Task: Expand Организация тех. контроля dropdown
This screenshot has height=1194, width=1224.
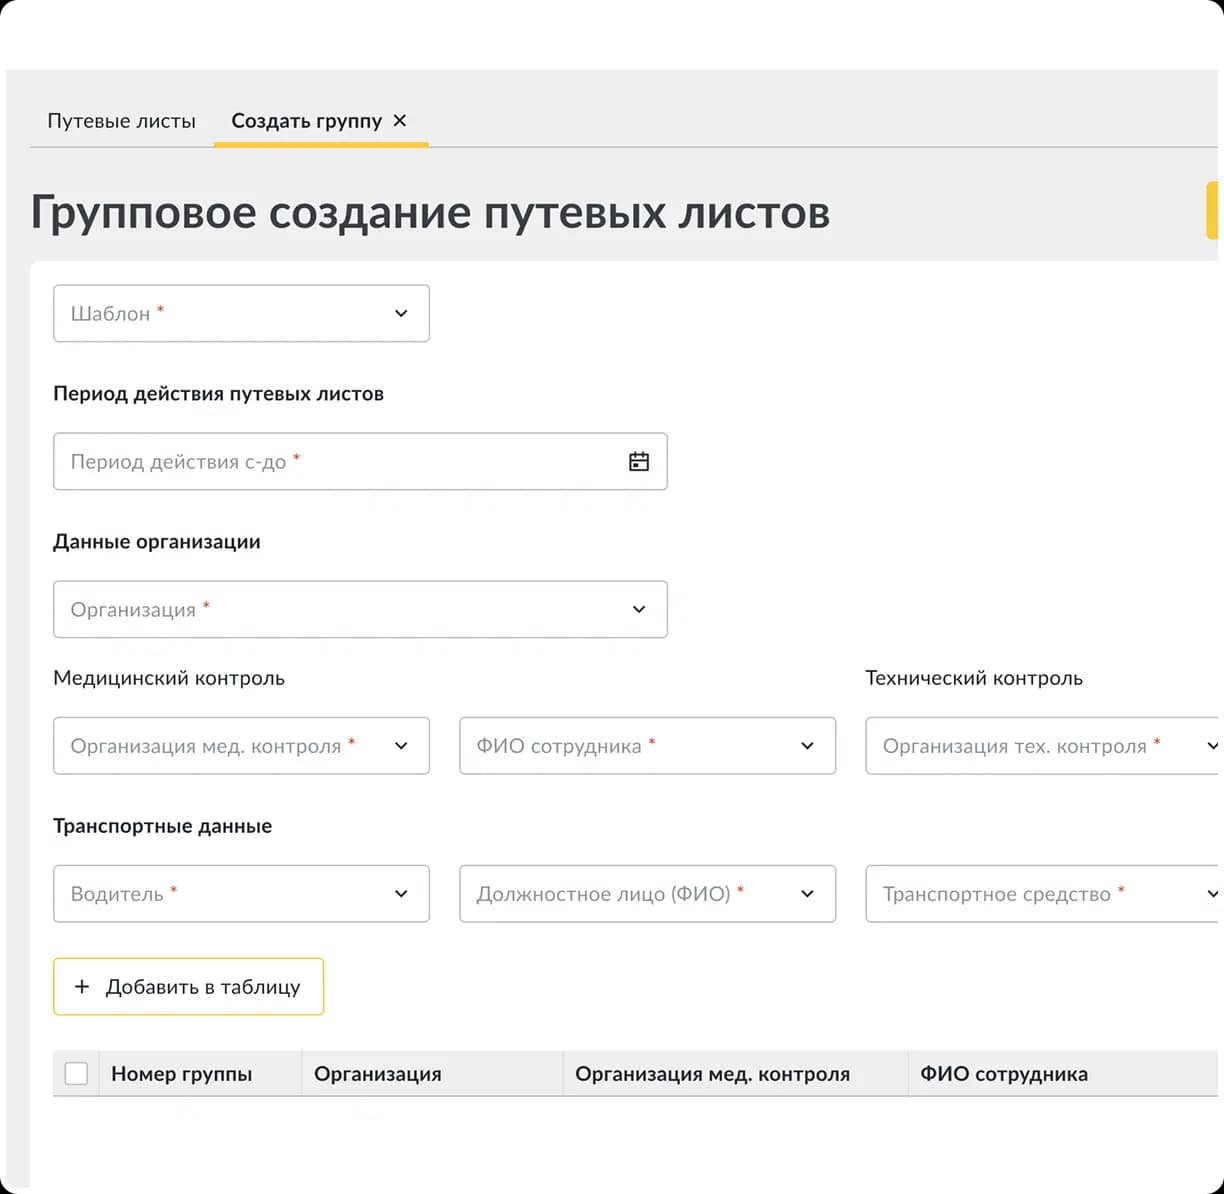Action: 1044,745
